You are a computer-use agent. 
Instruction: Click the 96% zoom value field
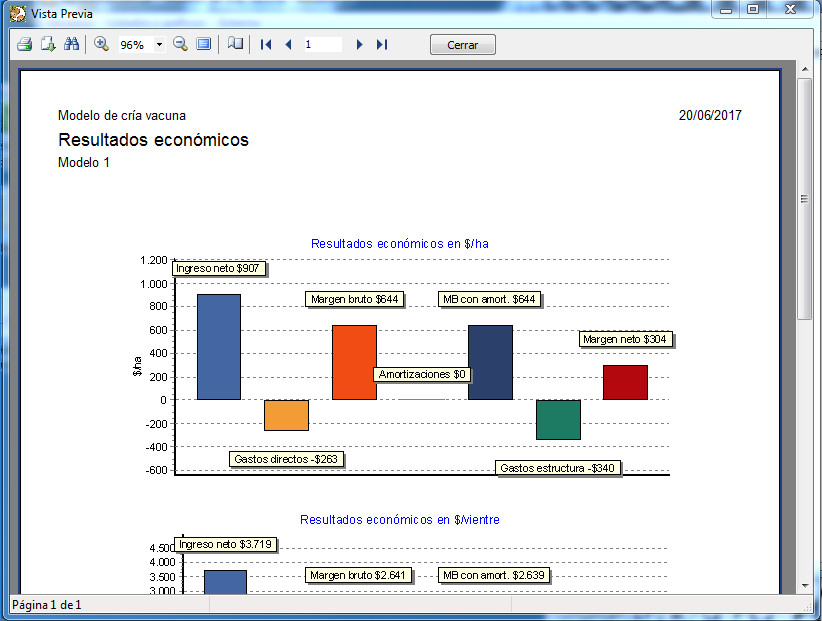[136, 45]
